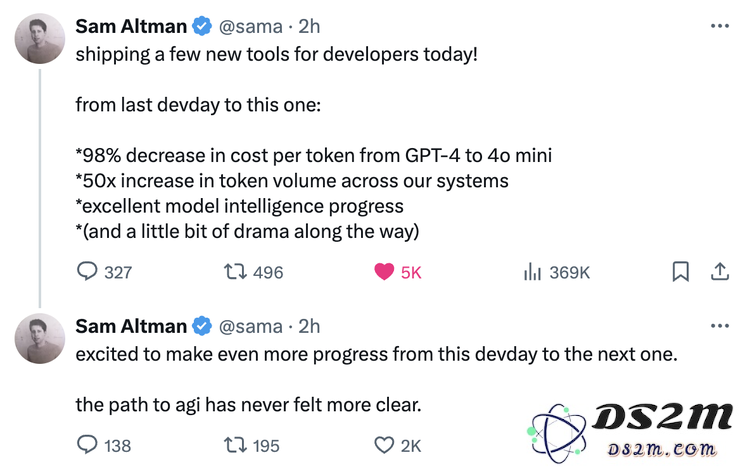Open the @sama handle on the second tweet

pos(251,327)
